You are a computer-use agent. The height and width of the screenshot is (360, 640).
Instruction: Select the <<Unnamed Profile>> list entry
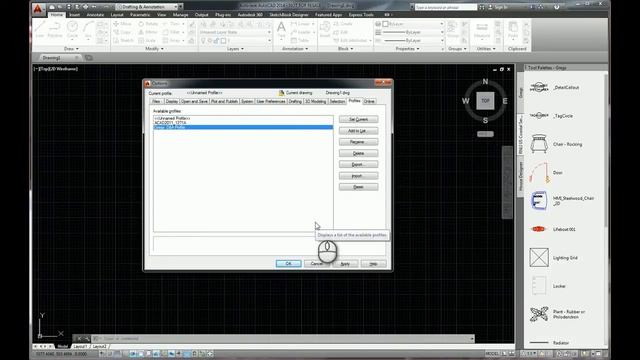click(243, 118)
